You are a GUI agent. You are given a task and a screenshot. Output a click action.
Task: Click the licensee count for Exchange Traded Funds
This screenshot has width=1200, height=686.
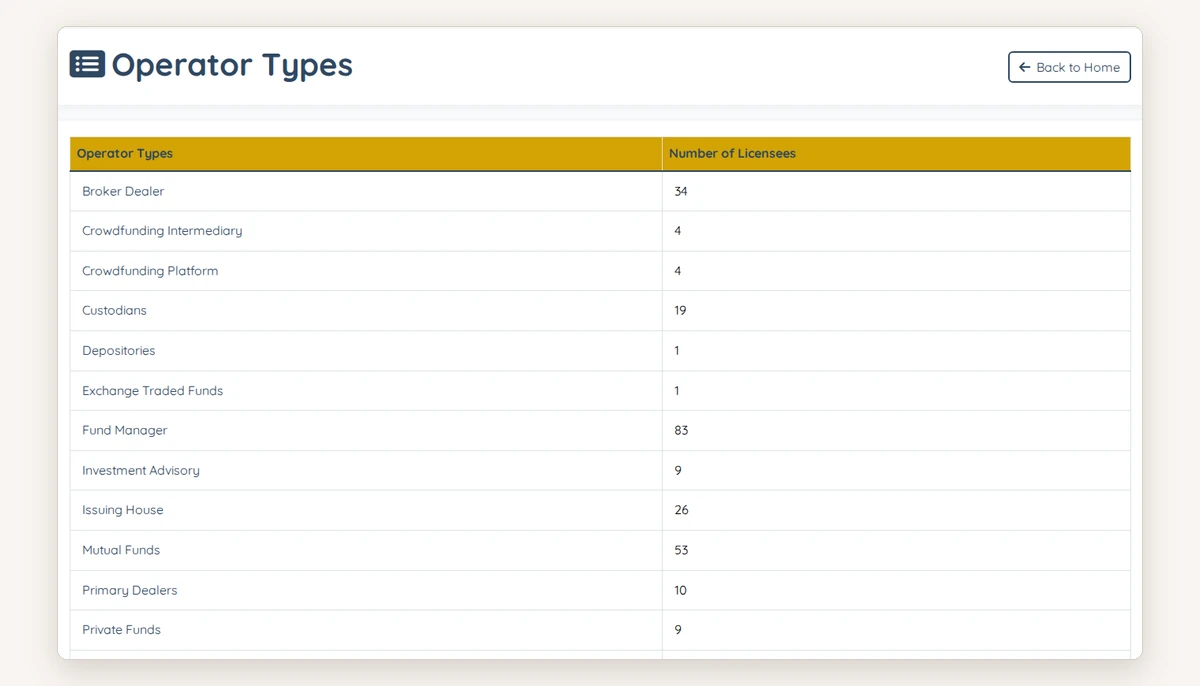tap(677, 391)
